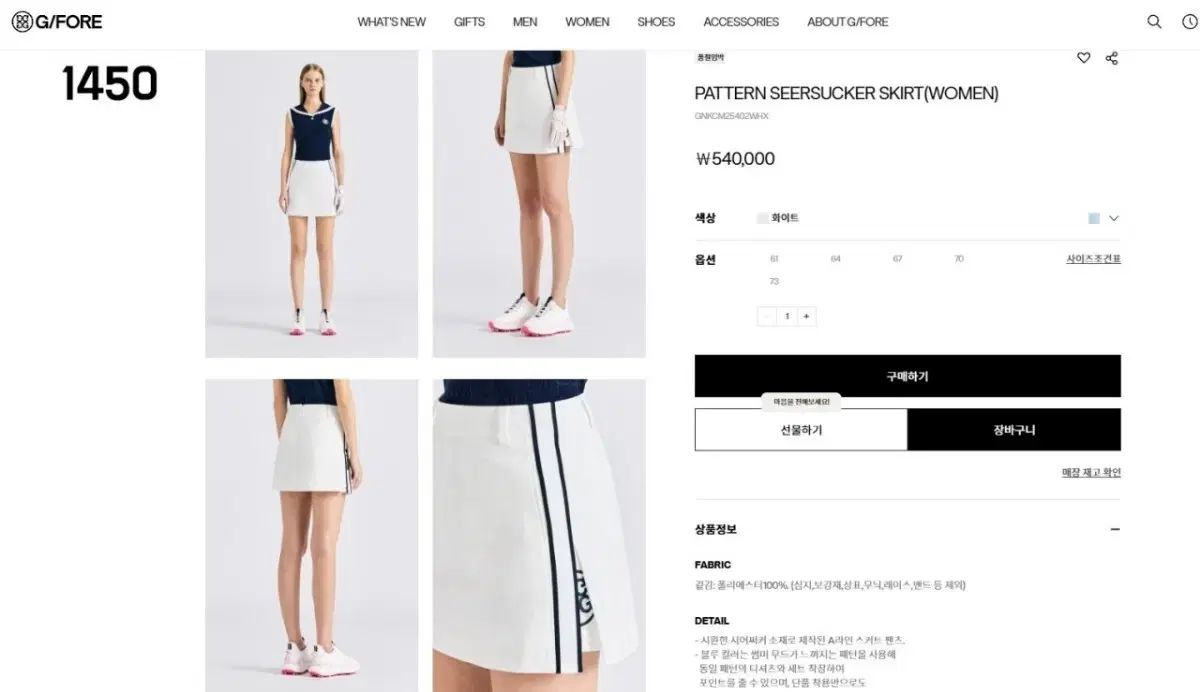Open the search magnifier icon
This screenshot has width=1200, height=692.
(x=1154, y=21)
